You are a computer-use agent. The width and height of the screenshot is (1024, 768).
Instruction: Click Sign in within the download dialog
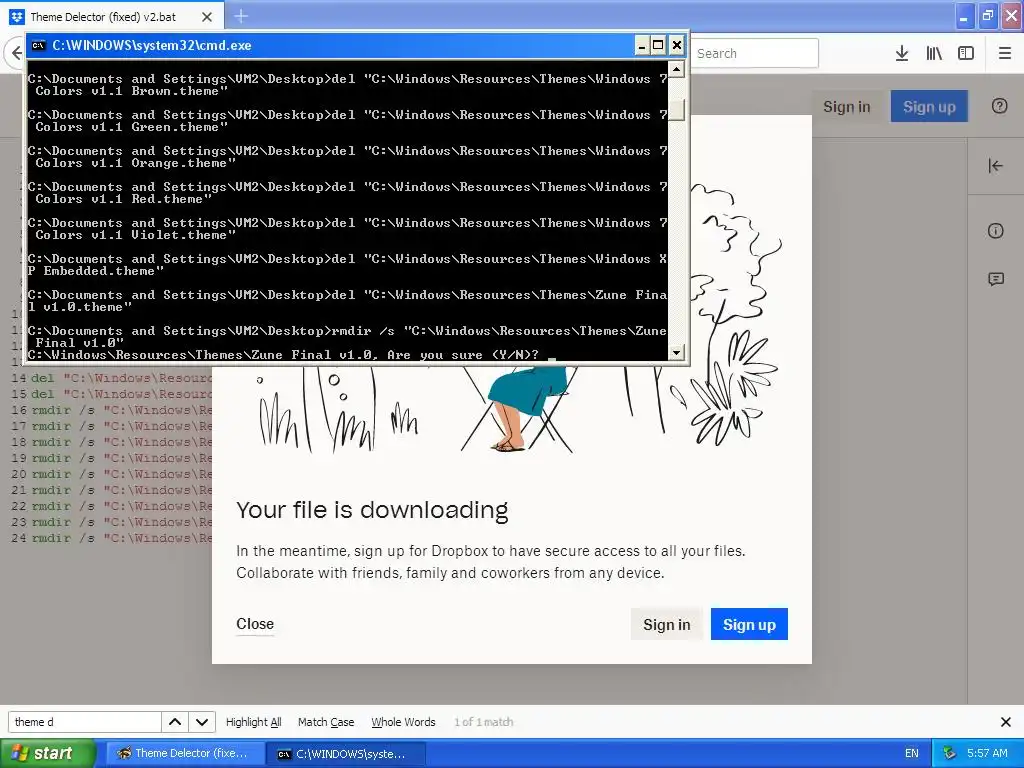coord(666,624)
